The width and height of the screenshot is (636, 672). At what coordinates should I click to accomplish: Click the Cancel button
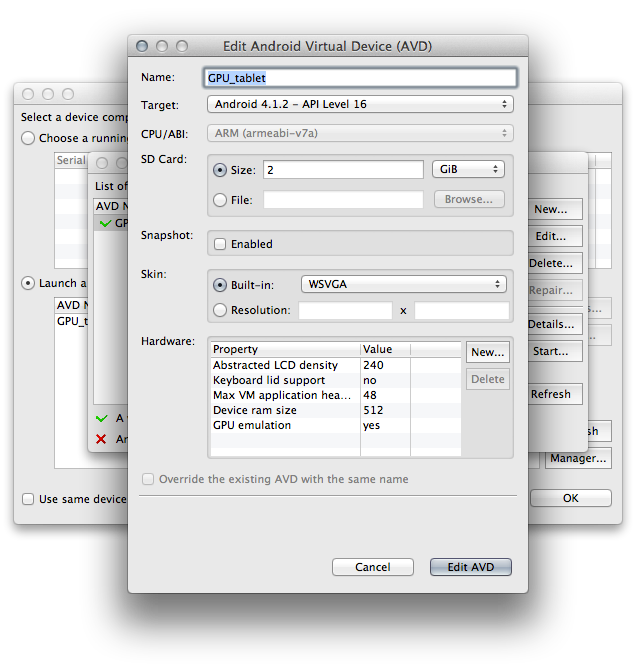click(x=372, y=567)
